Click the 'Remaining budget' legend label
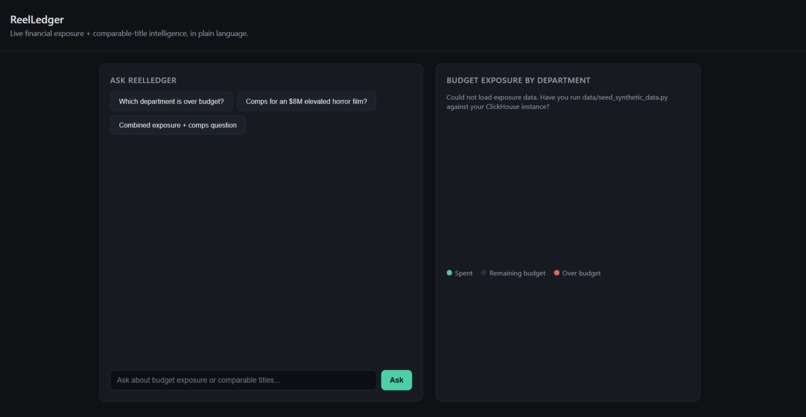This screenshot has height=417, width=806. (x=517, y=274)
